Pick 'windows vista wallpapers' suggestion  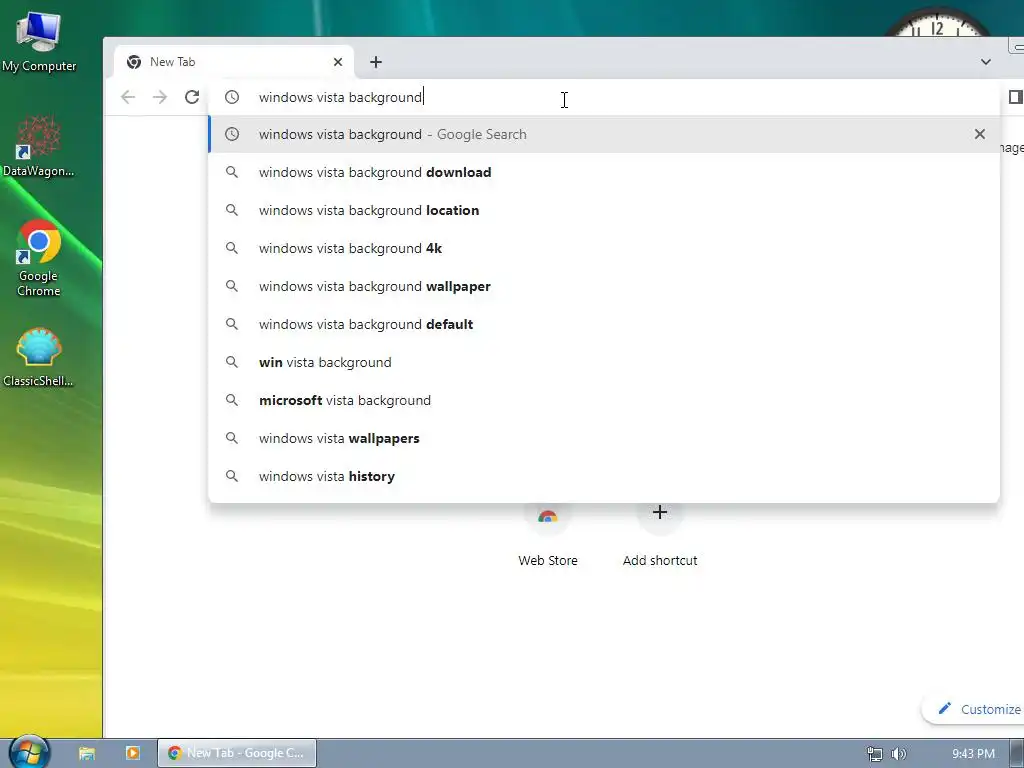point(603,438)
